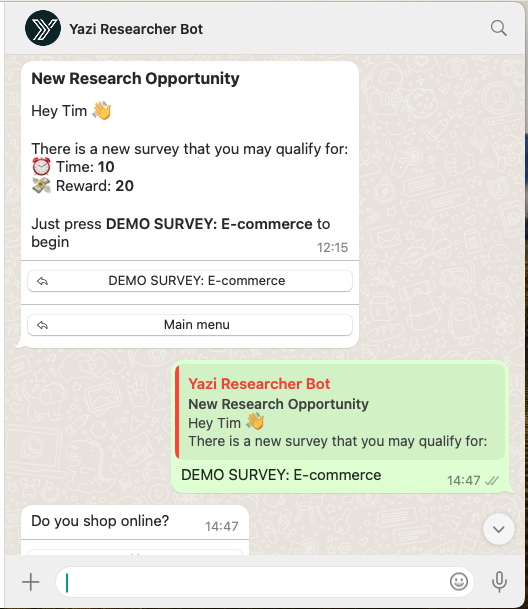Viewport: 528px width, 609px height.
Task: Select the sent message text DEMO SURVEY: E-commerce
Action: [x=281, y=475]
